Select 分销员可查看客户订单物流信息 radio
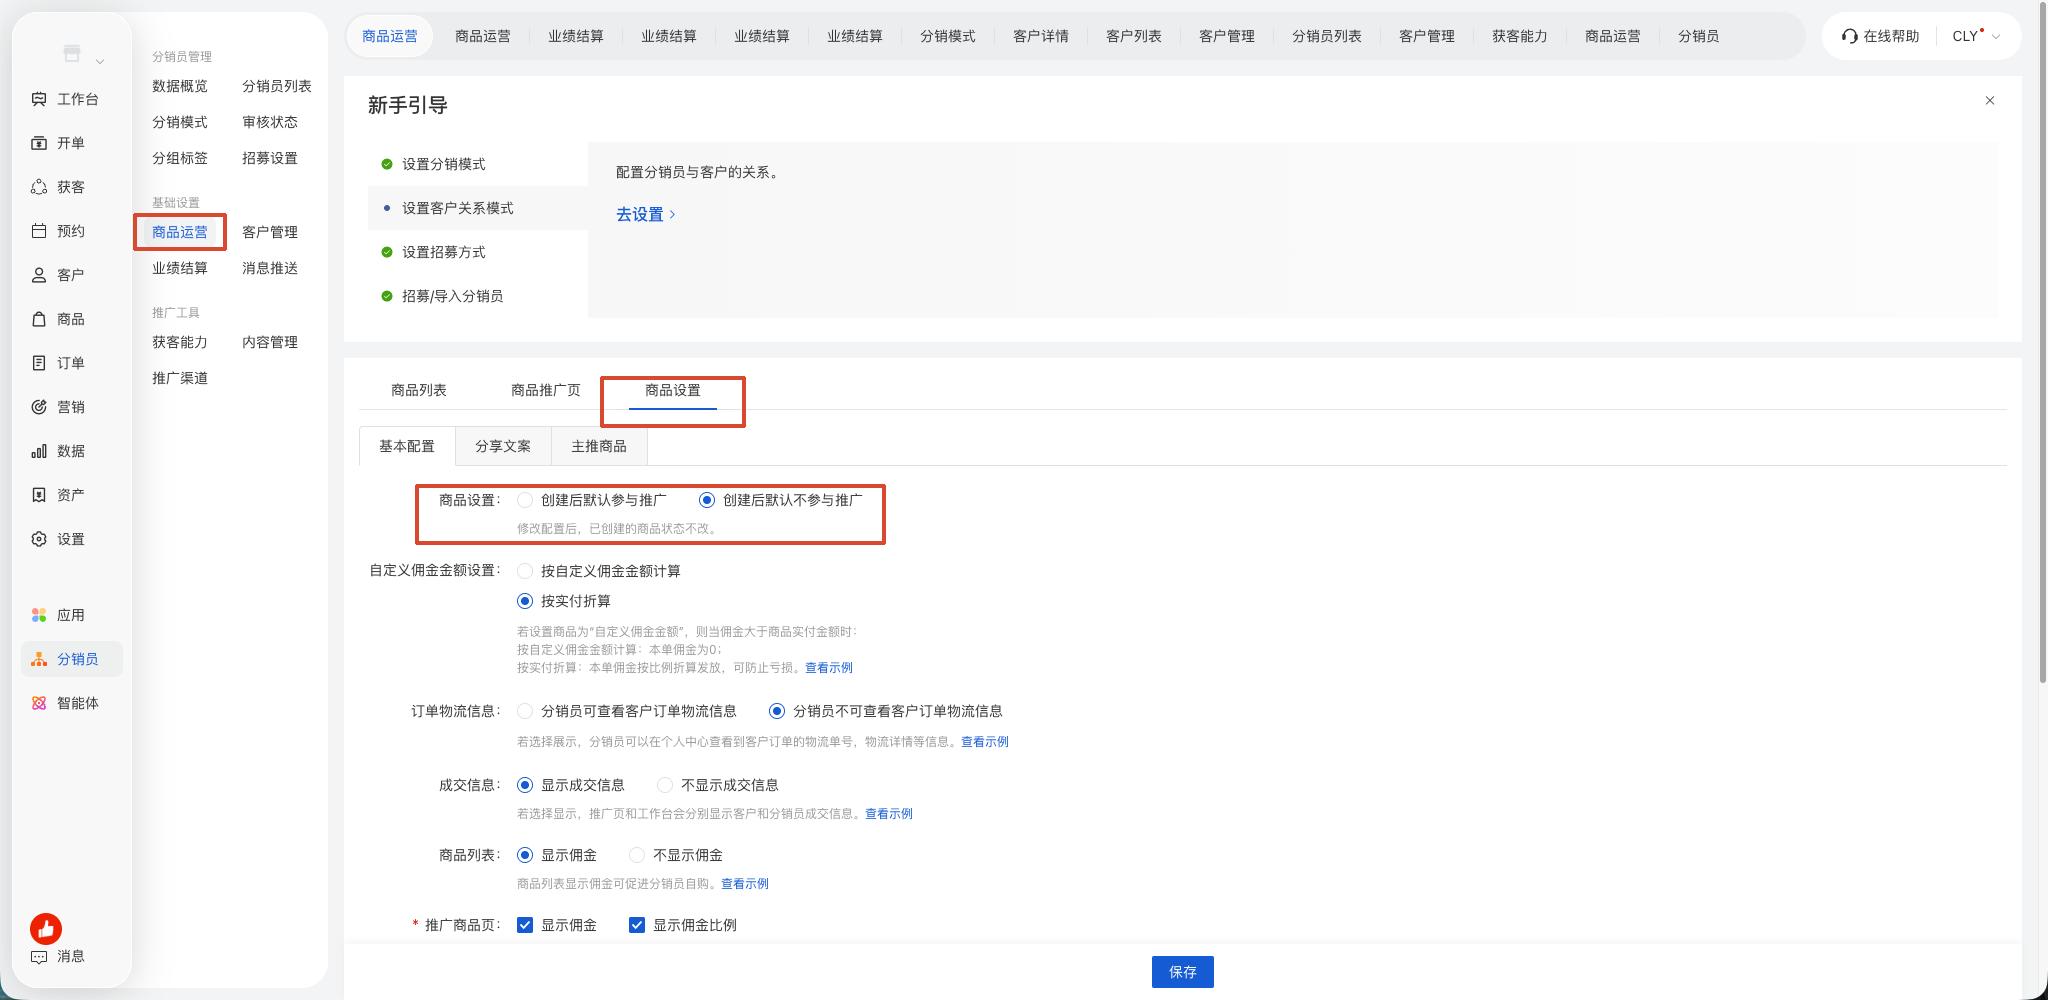This screenshot has height=1000, width=2048. click(x=525, y=711)
